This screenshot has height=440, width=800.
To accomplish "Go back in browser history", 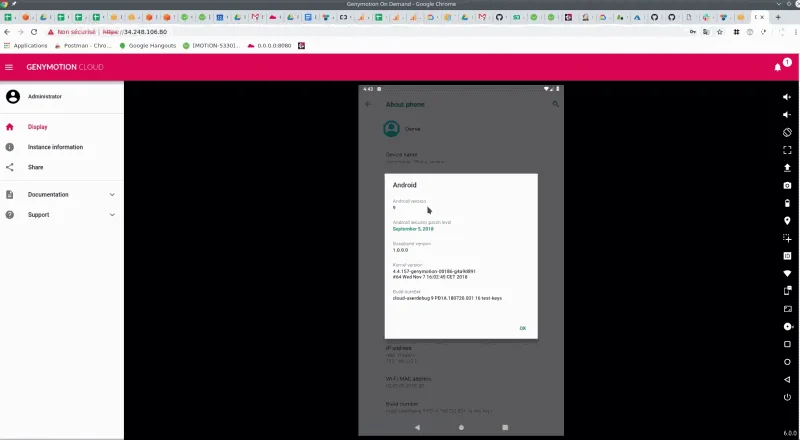I will point(7,32).
